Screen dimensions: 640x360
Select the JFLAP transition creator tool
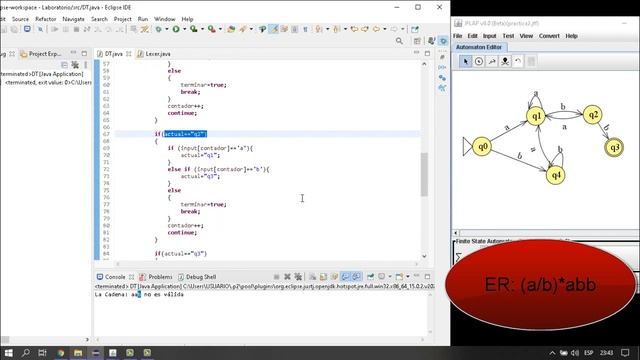(x=492, y=62)
